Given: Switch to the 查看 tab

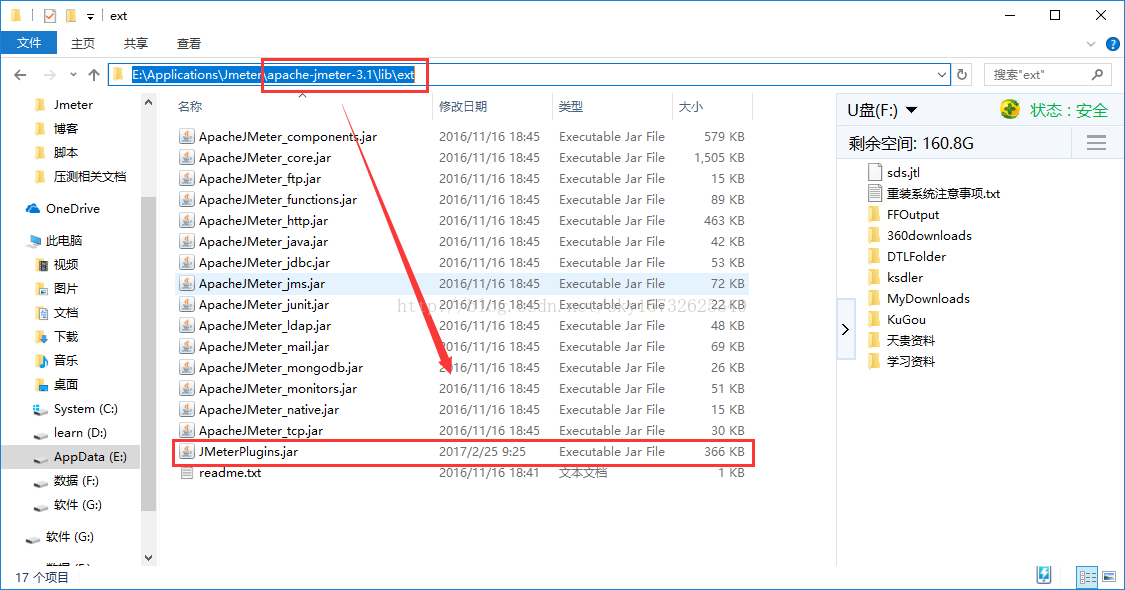Looking at the screenshot, I should pyautogui.click(x=189, y=44).
